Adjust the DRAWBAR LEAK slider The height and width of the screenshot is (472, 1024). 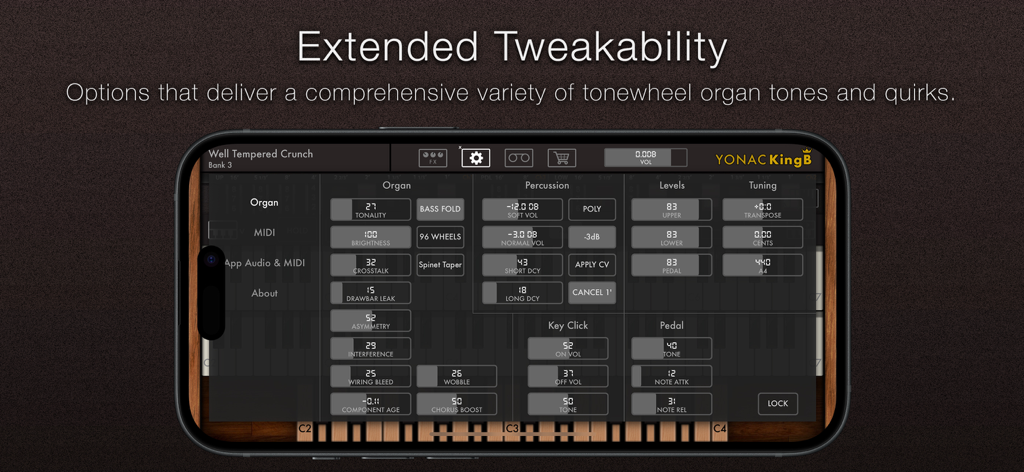[x=370, y=292]
